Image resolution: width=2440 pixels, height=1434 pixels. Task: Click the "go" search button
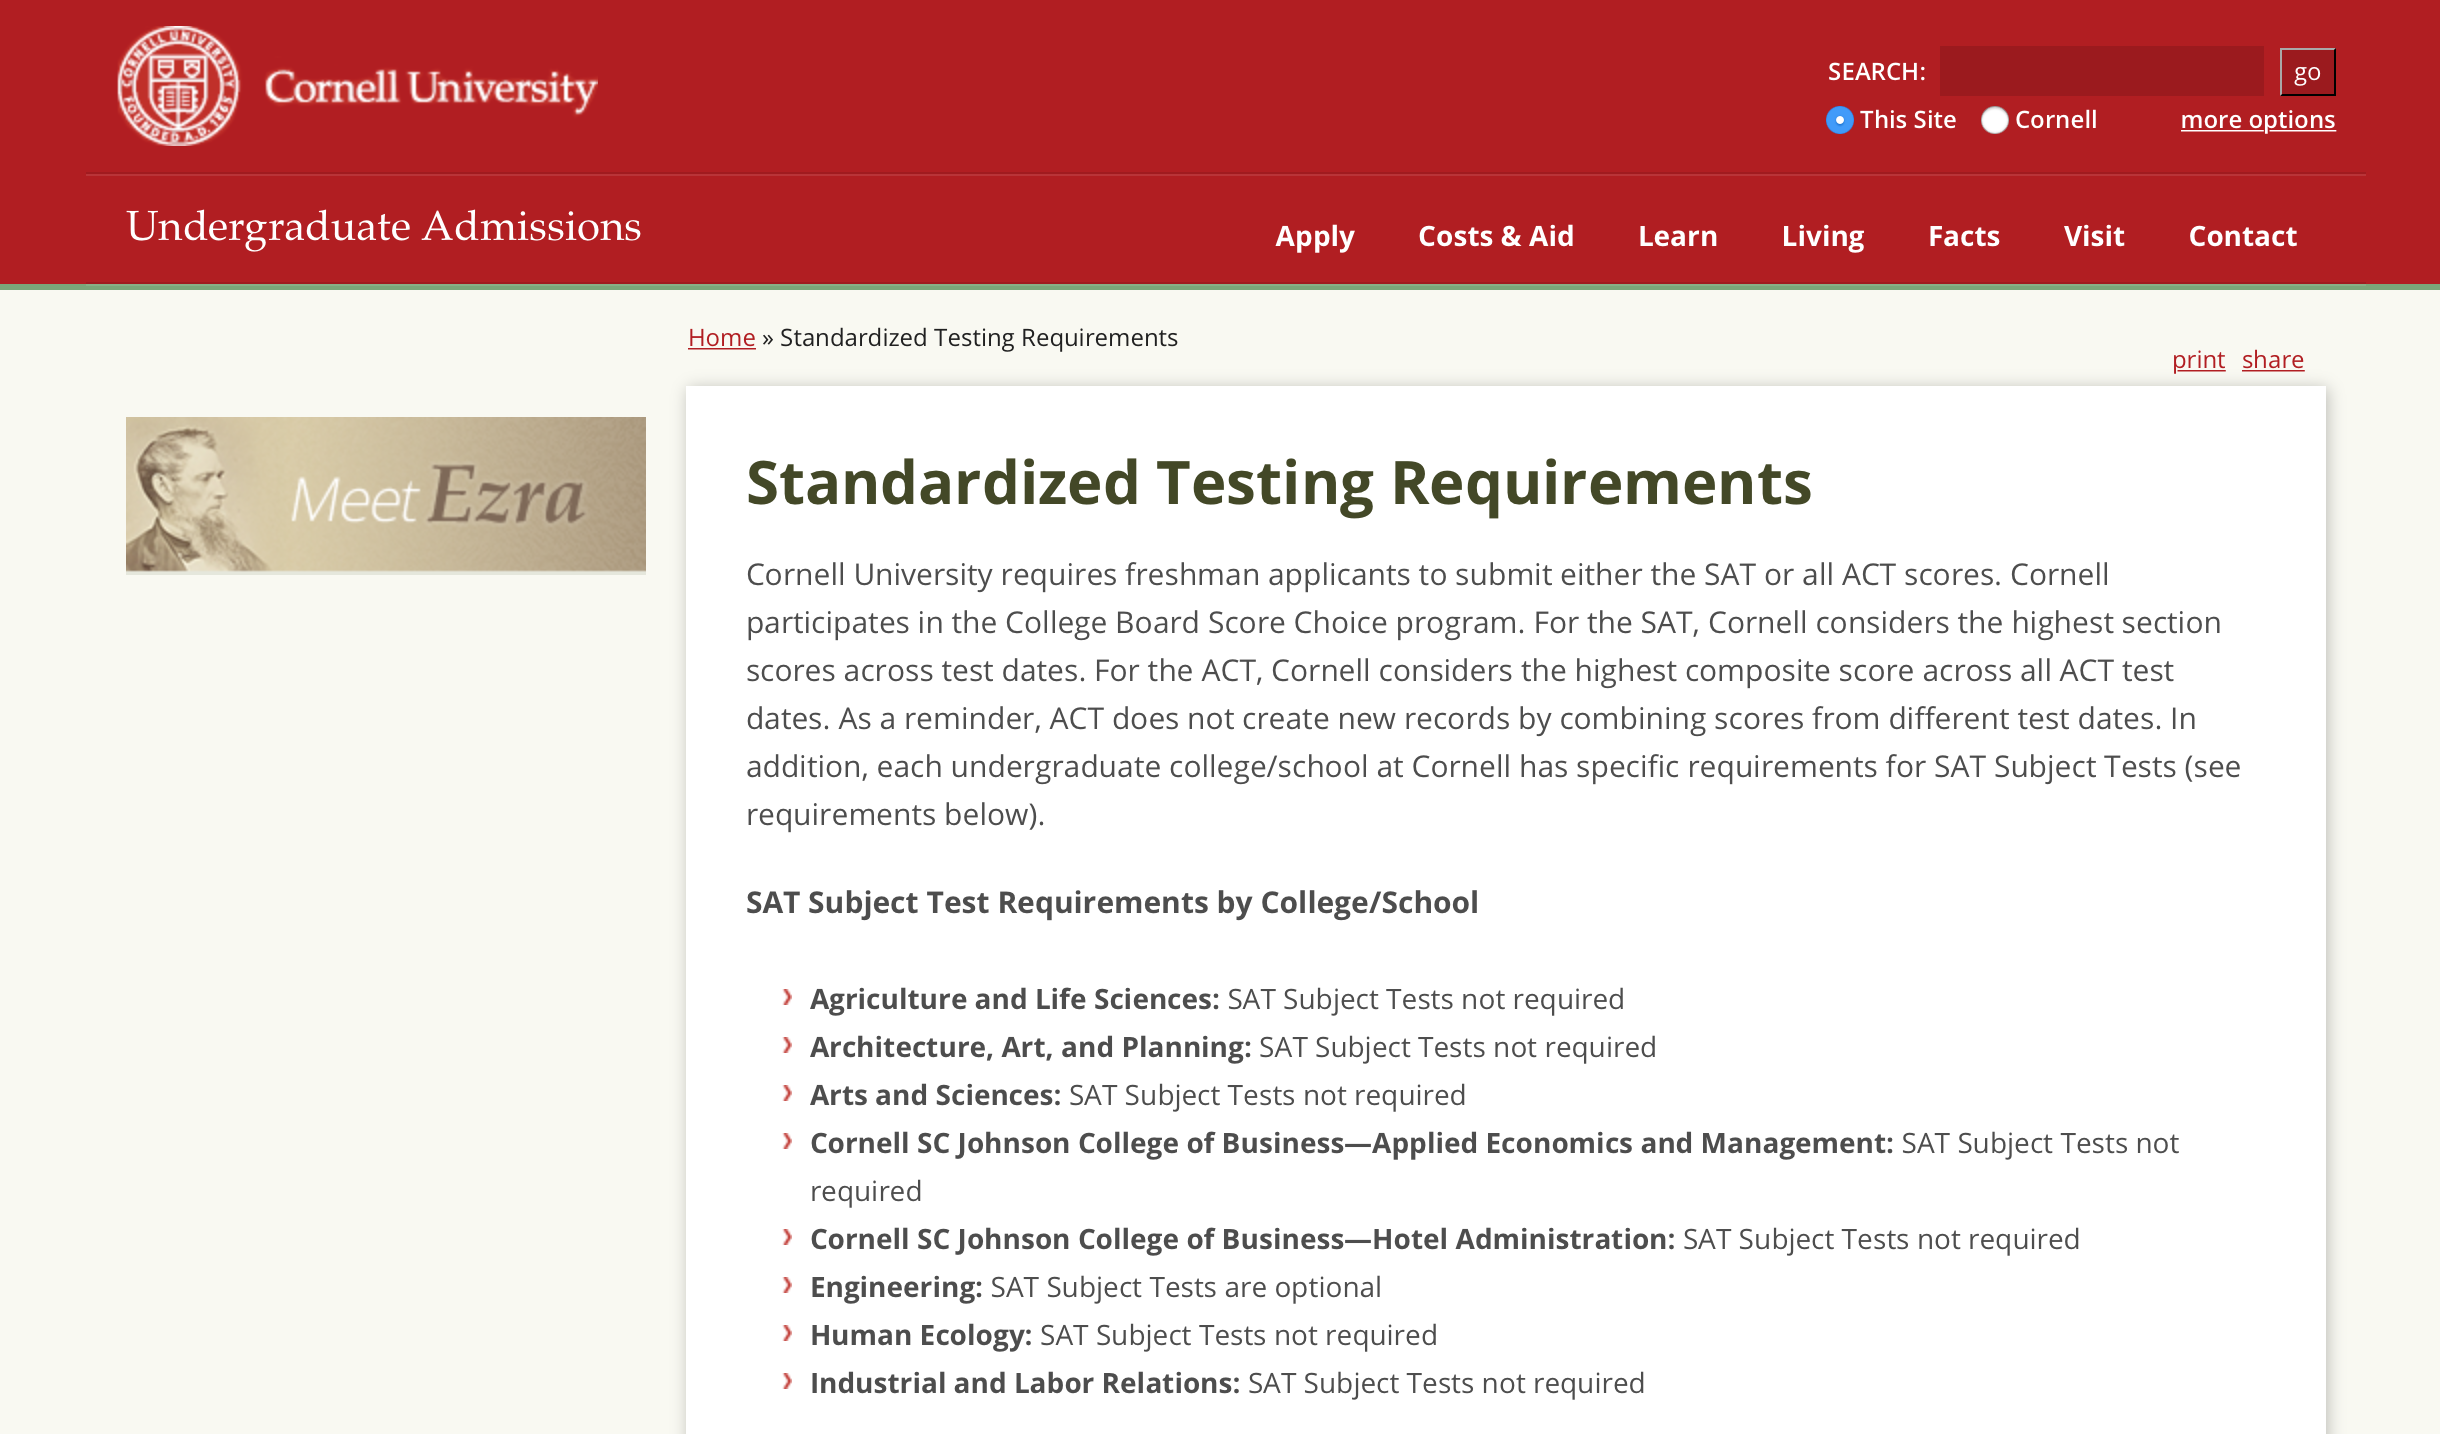tap(2307, 72)
